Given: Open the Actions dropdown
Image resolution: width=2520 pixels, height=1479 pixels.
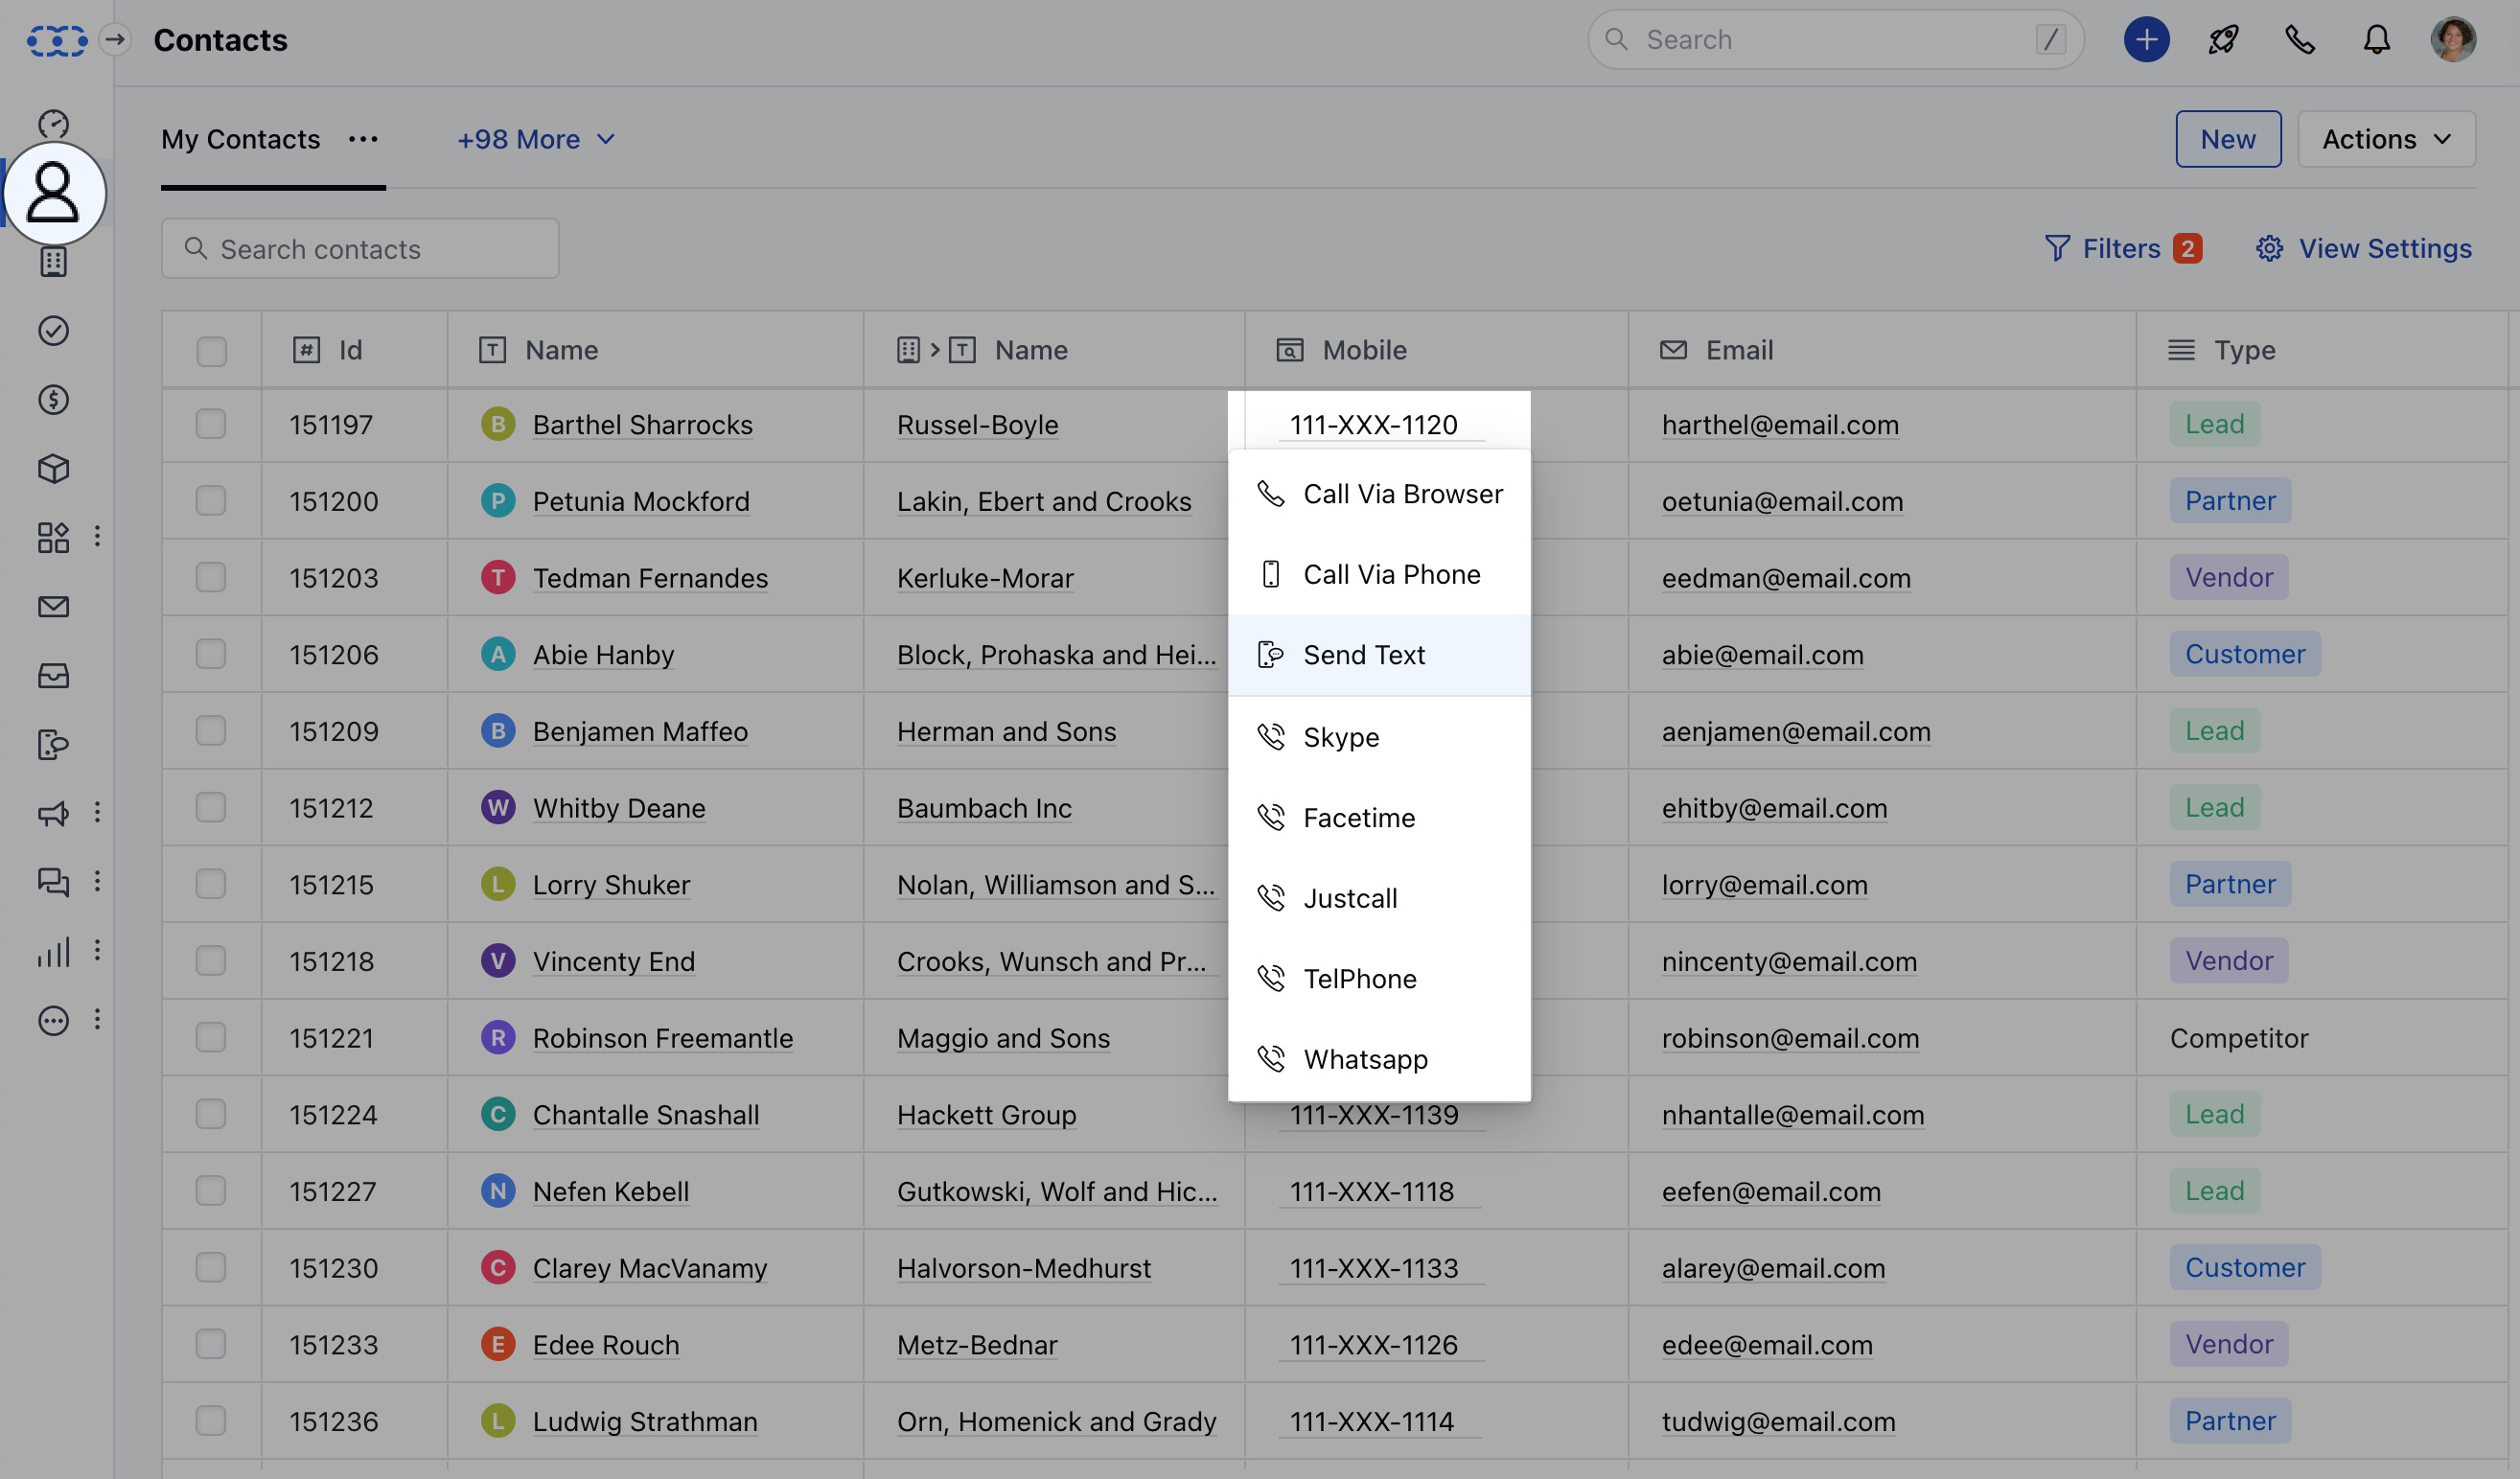Looking at the screenshot, I should point(2386,139).
